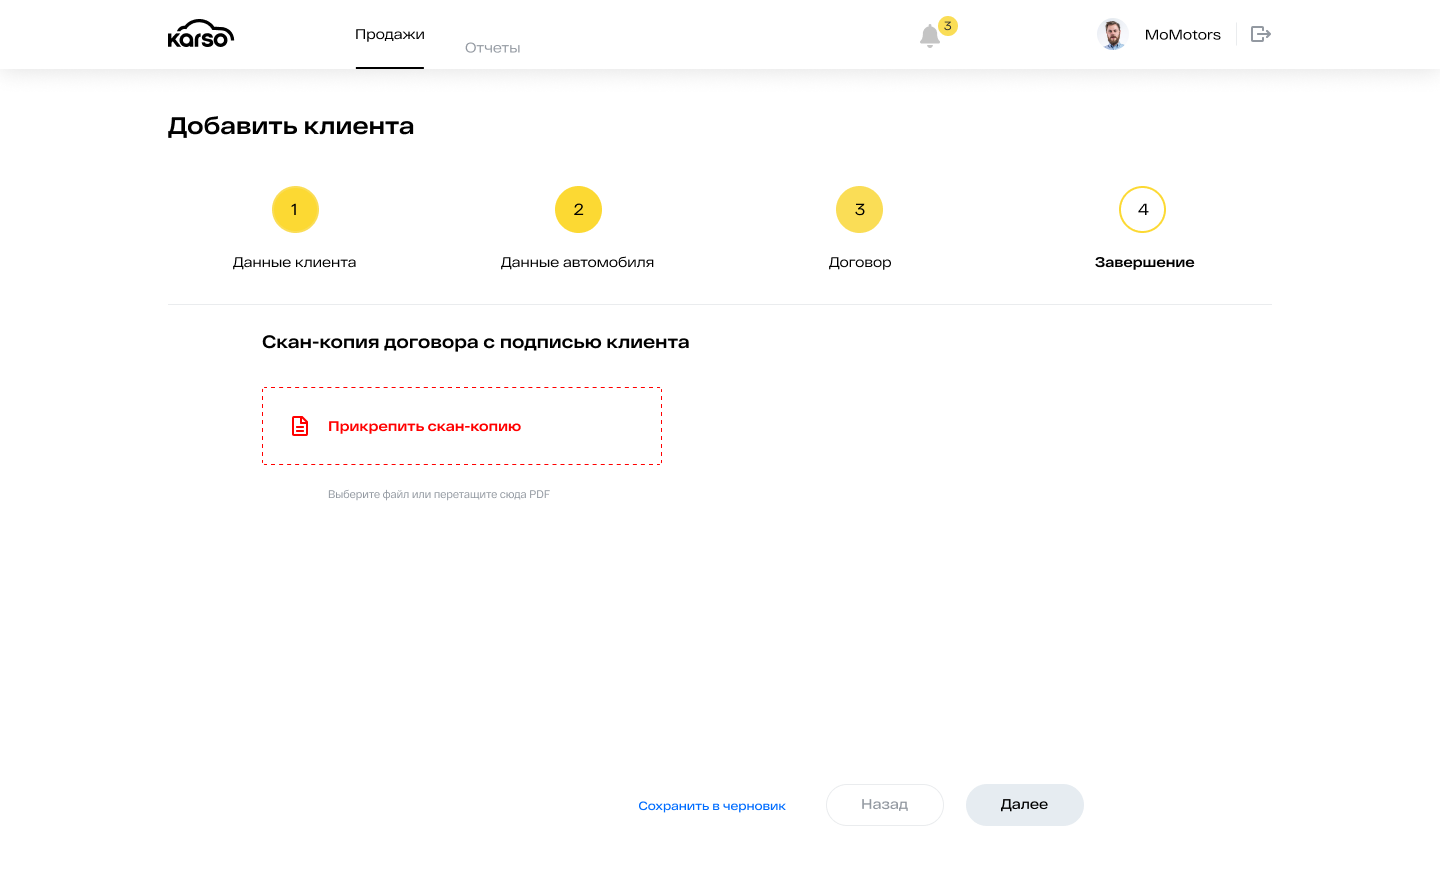Image resolution: width=1440 pixels, height=870 pixels.
Task: Switch to the Отчеты tab
Action: [x=492, y=48]
